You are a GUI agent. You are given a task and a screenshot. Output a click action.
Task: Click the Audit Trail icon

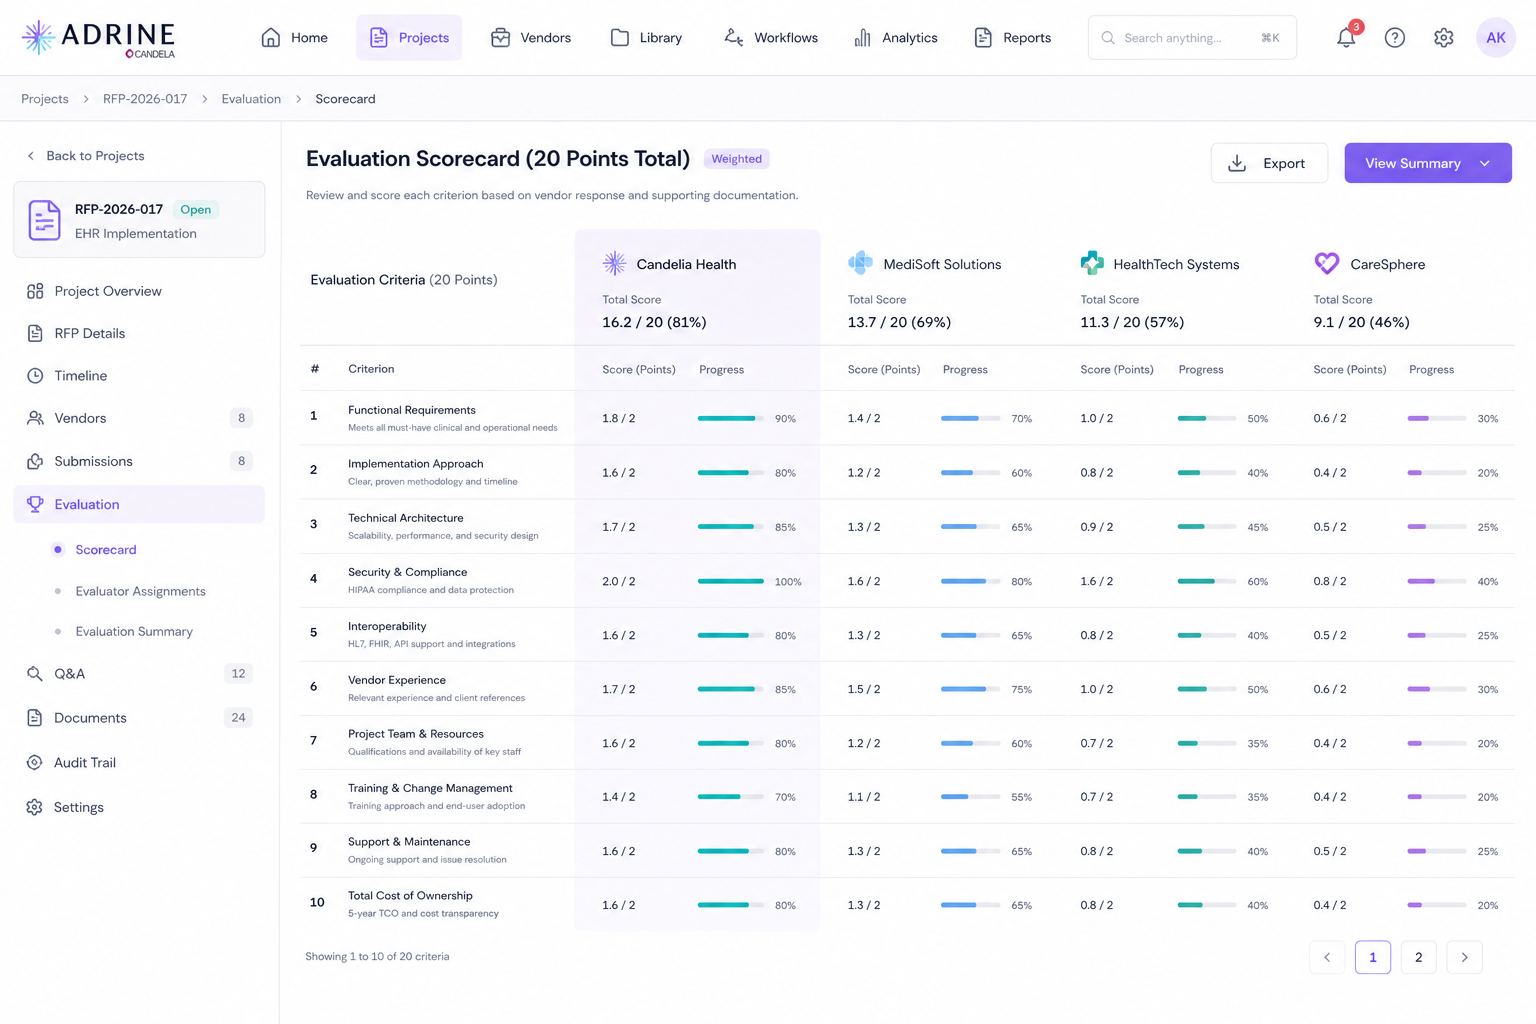(35, 762)
